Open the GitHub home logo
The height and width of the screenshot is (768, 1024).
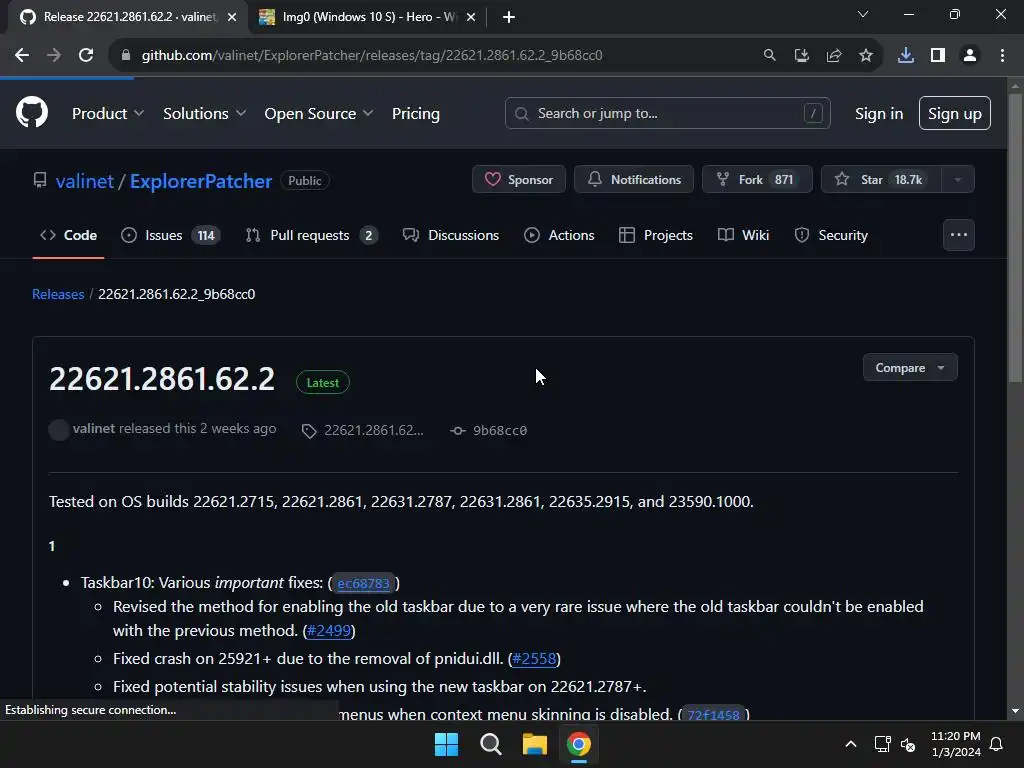point(31,112)
